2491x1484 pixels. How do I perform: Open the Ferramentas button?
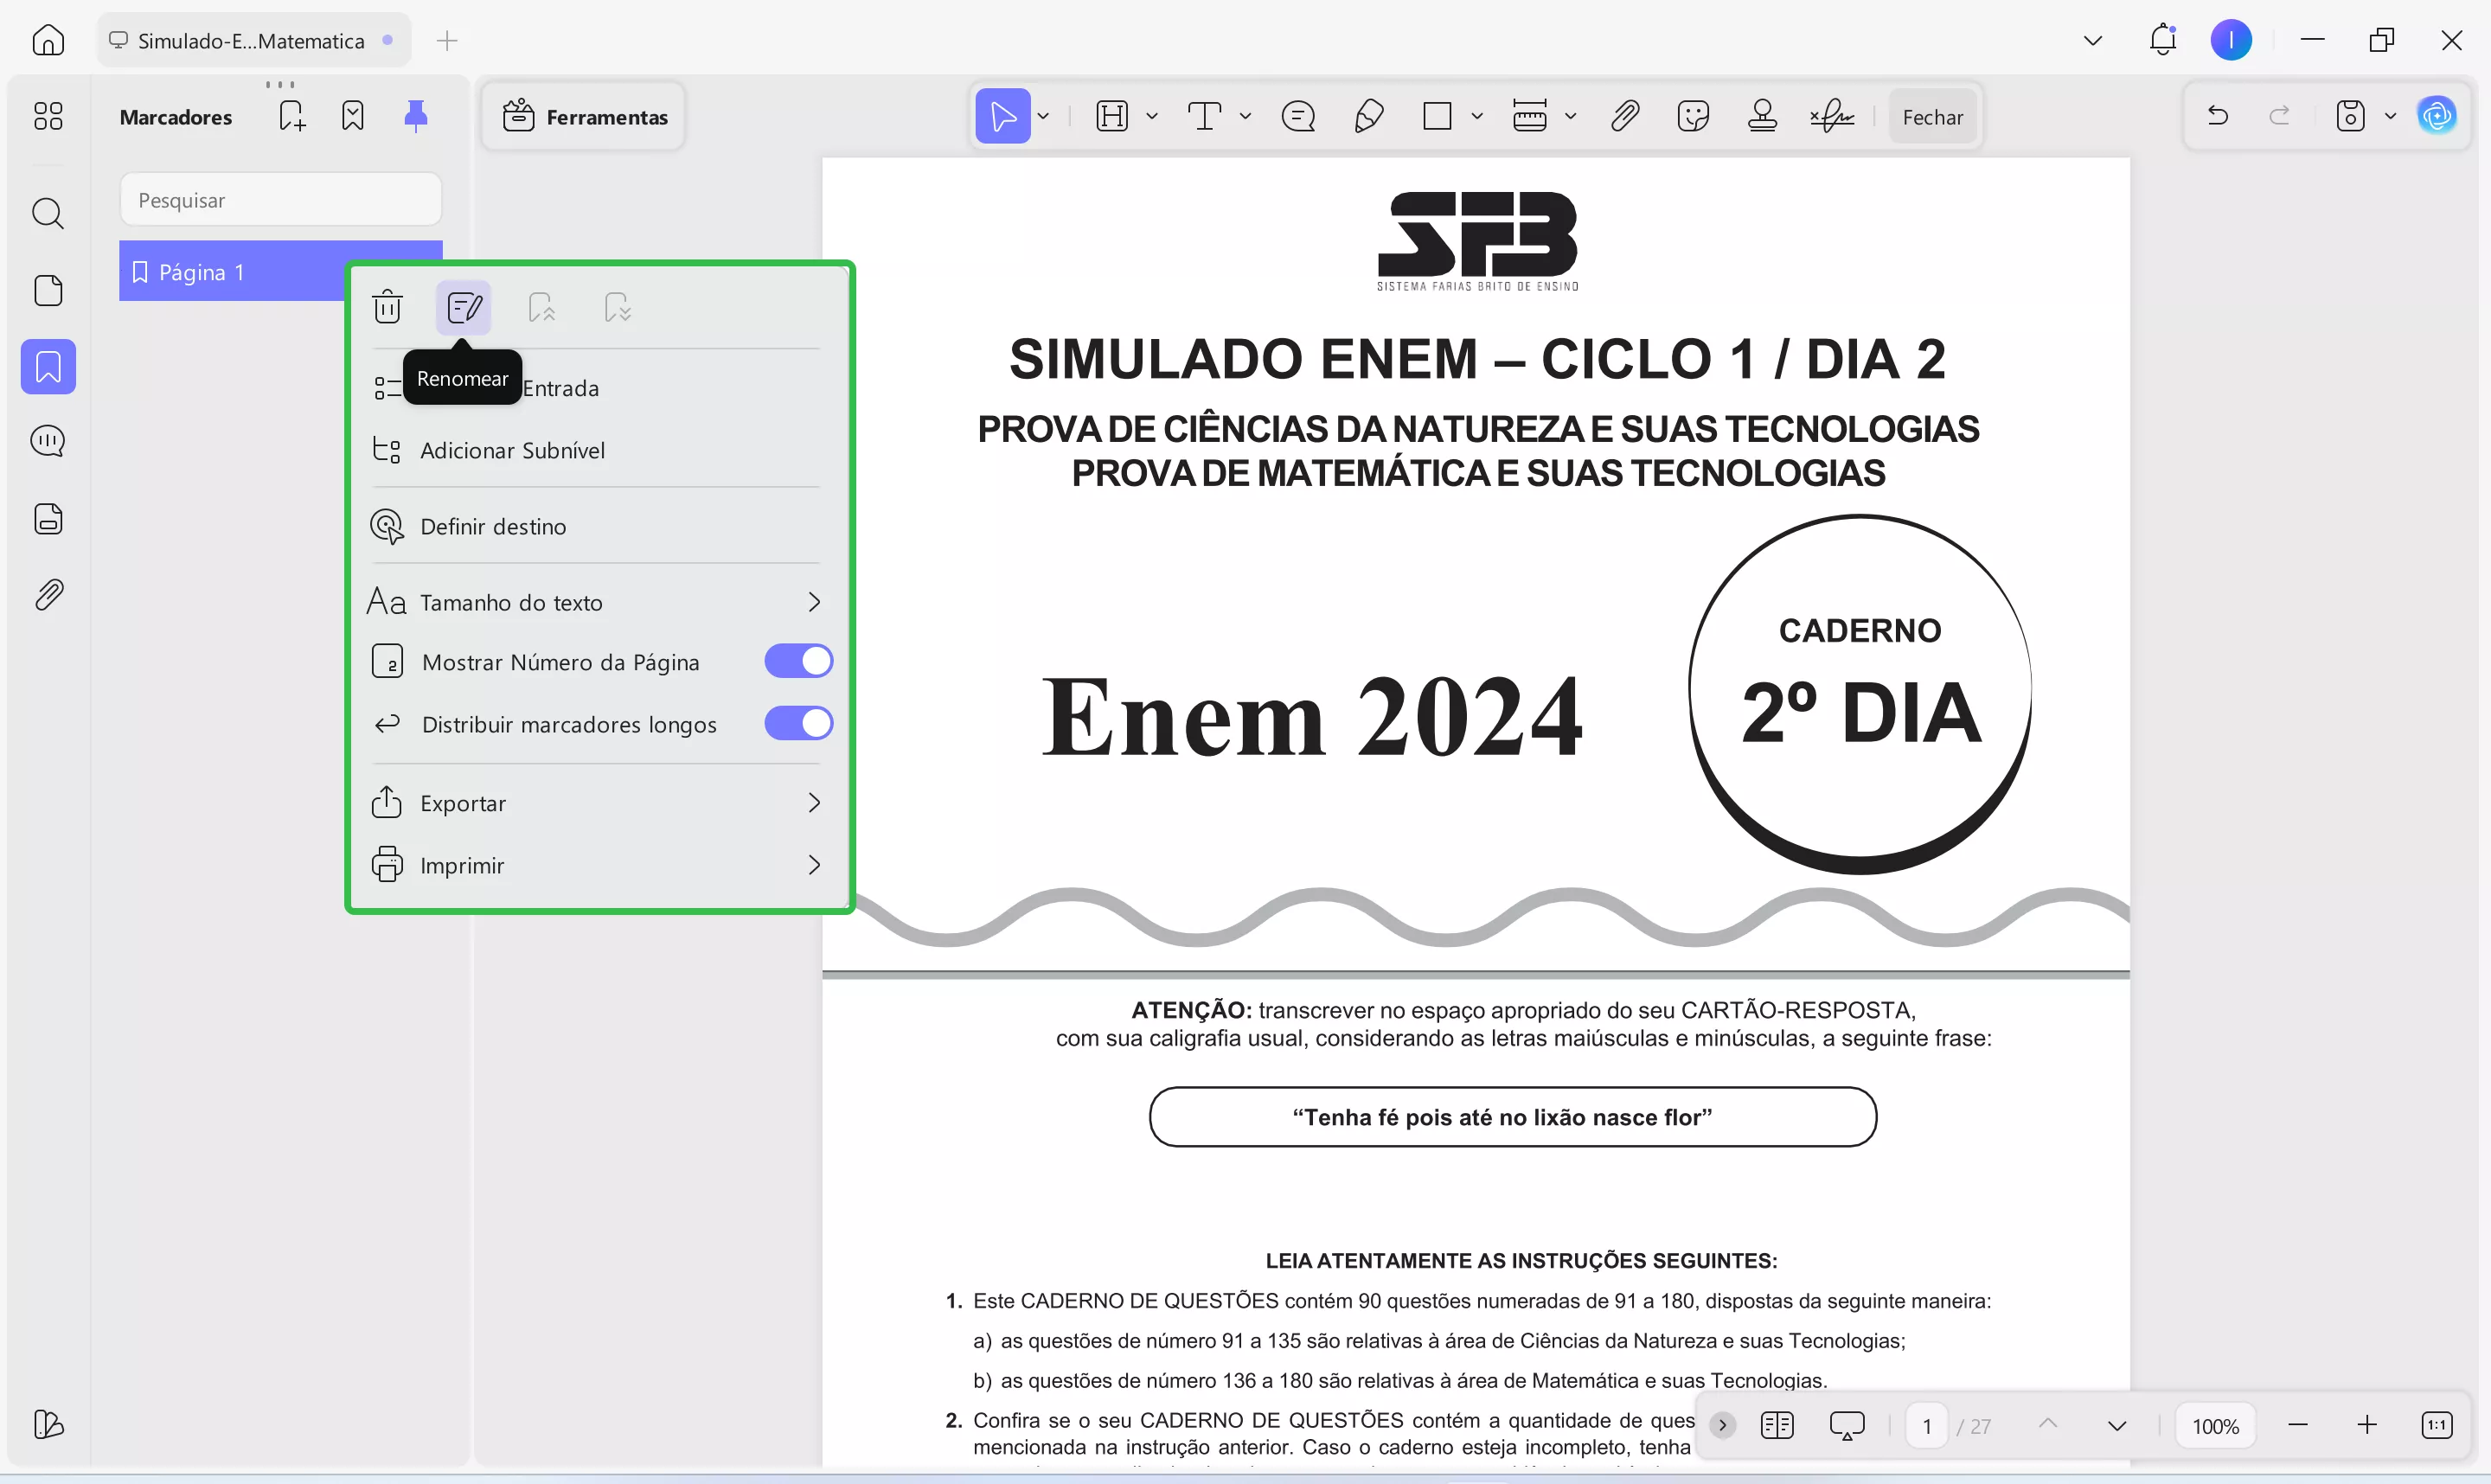tap(584, 117)
